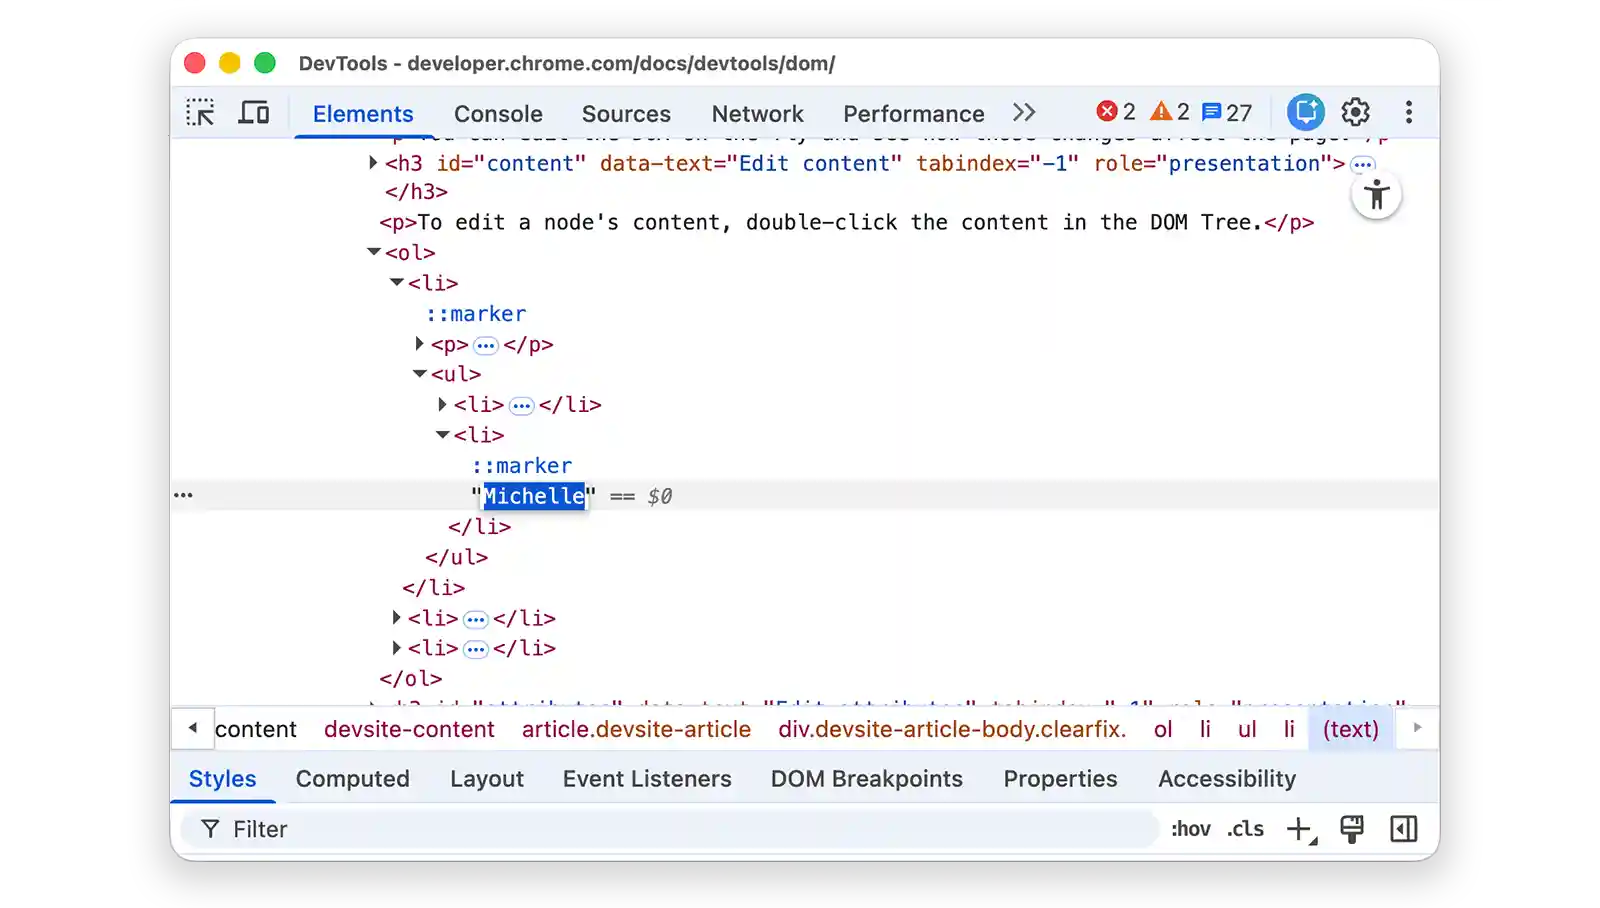Show more tabs with the double chevron
Image resolution: width=1600 pixels, height=908 pixels.
(1024, 113)
